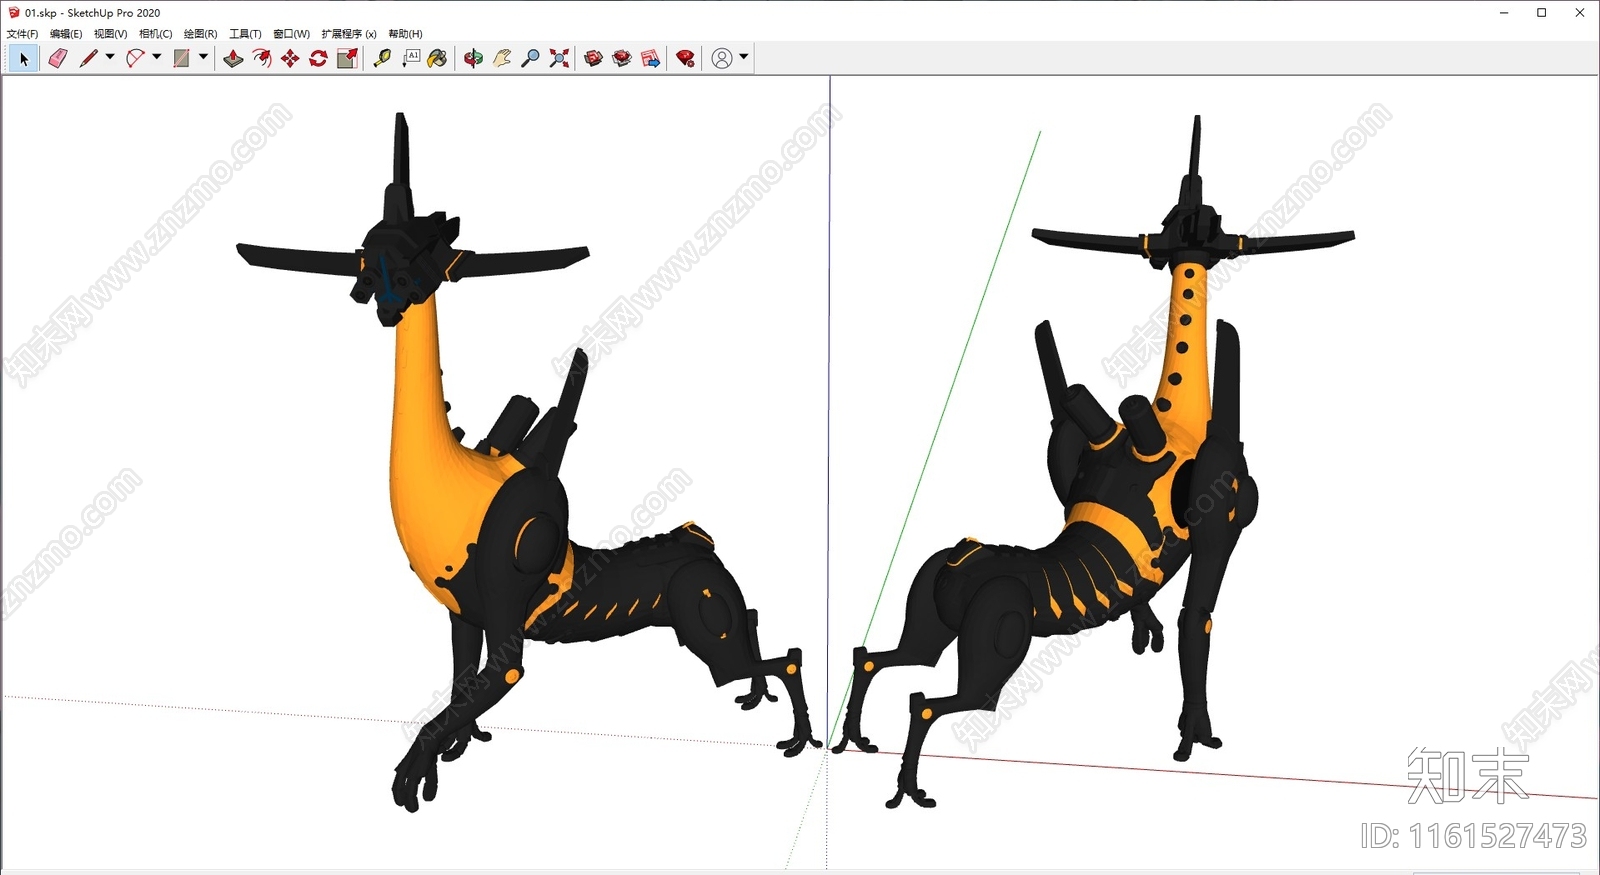
Task: Expand the Arc tool dropdown arrow
Action: pyautogui.click(x=157, y=57)
